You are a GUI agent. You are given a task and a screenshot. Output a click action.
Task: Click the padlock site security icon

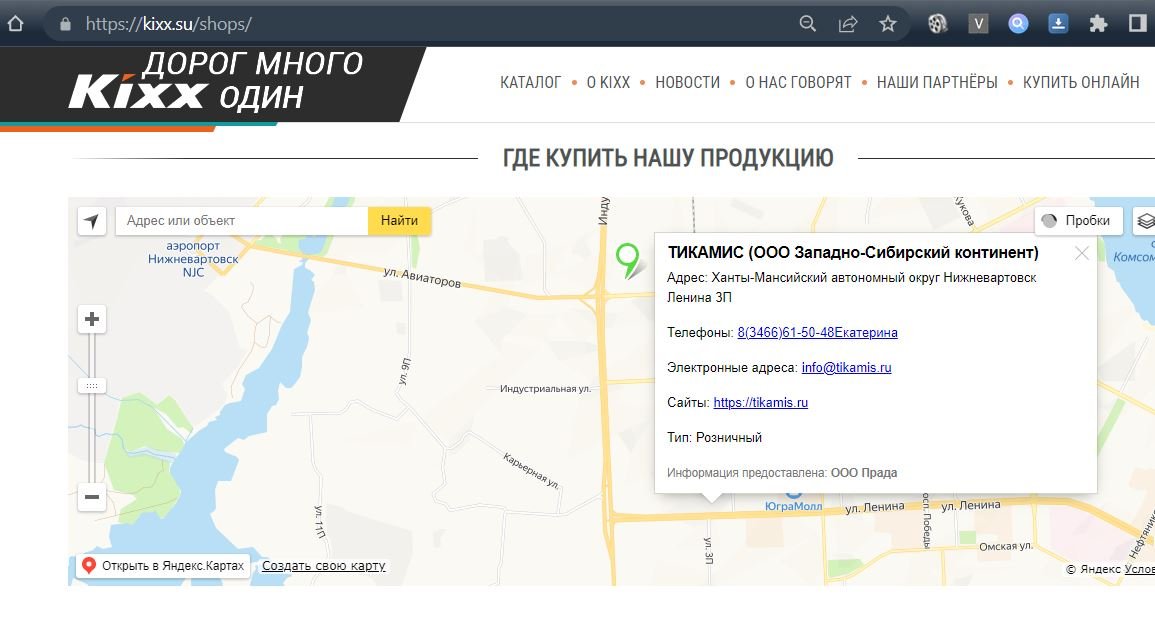point(65,24)
